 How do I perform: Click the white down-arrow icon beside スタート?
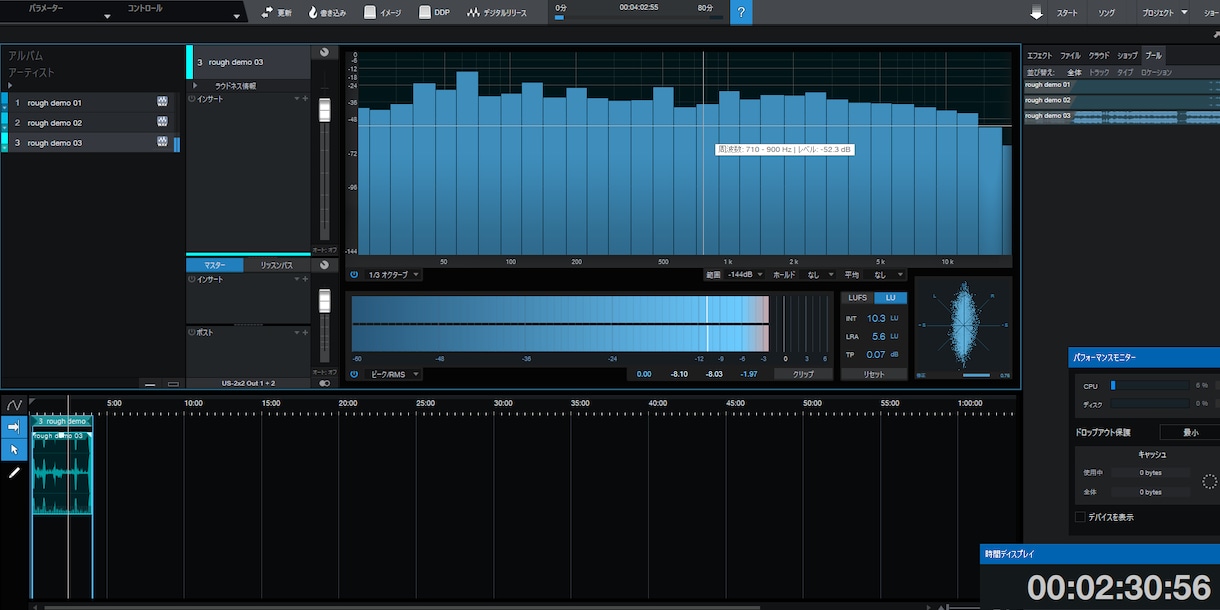click(x=1037, y=12)
